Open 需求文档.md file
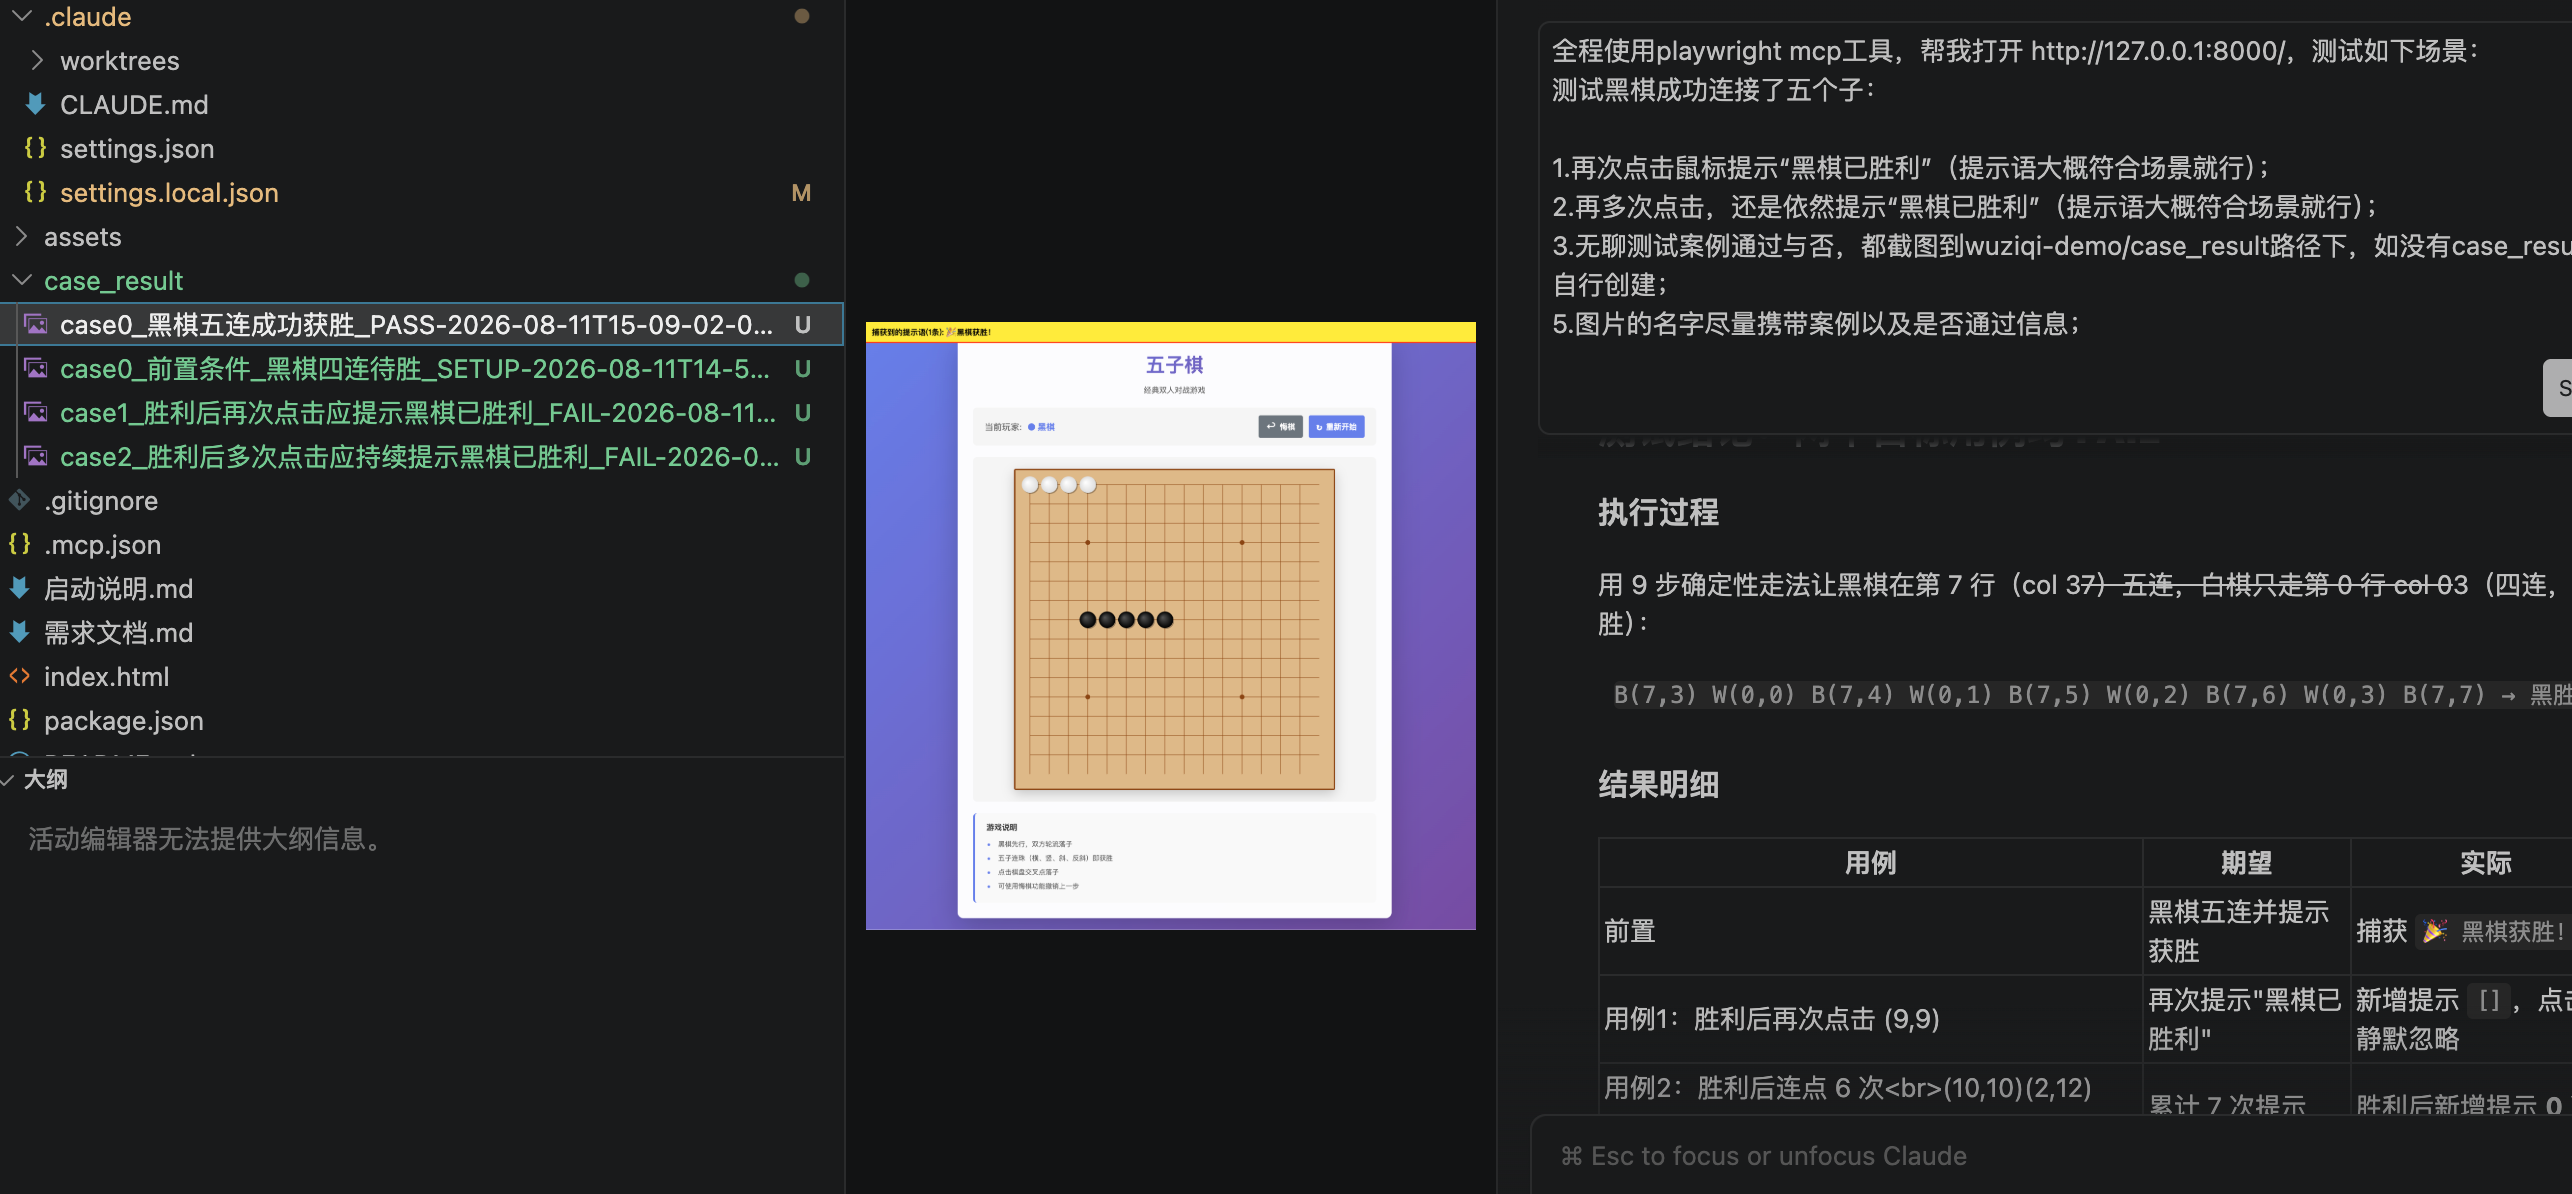 pyautogui.click(x=118, y=633)
